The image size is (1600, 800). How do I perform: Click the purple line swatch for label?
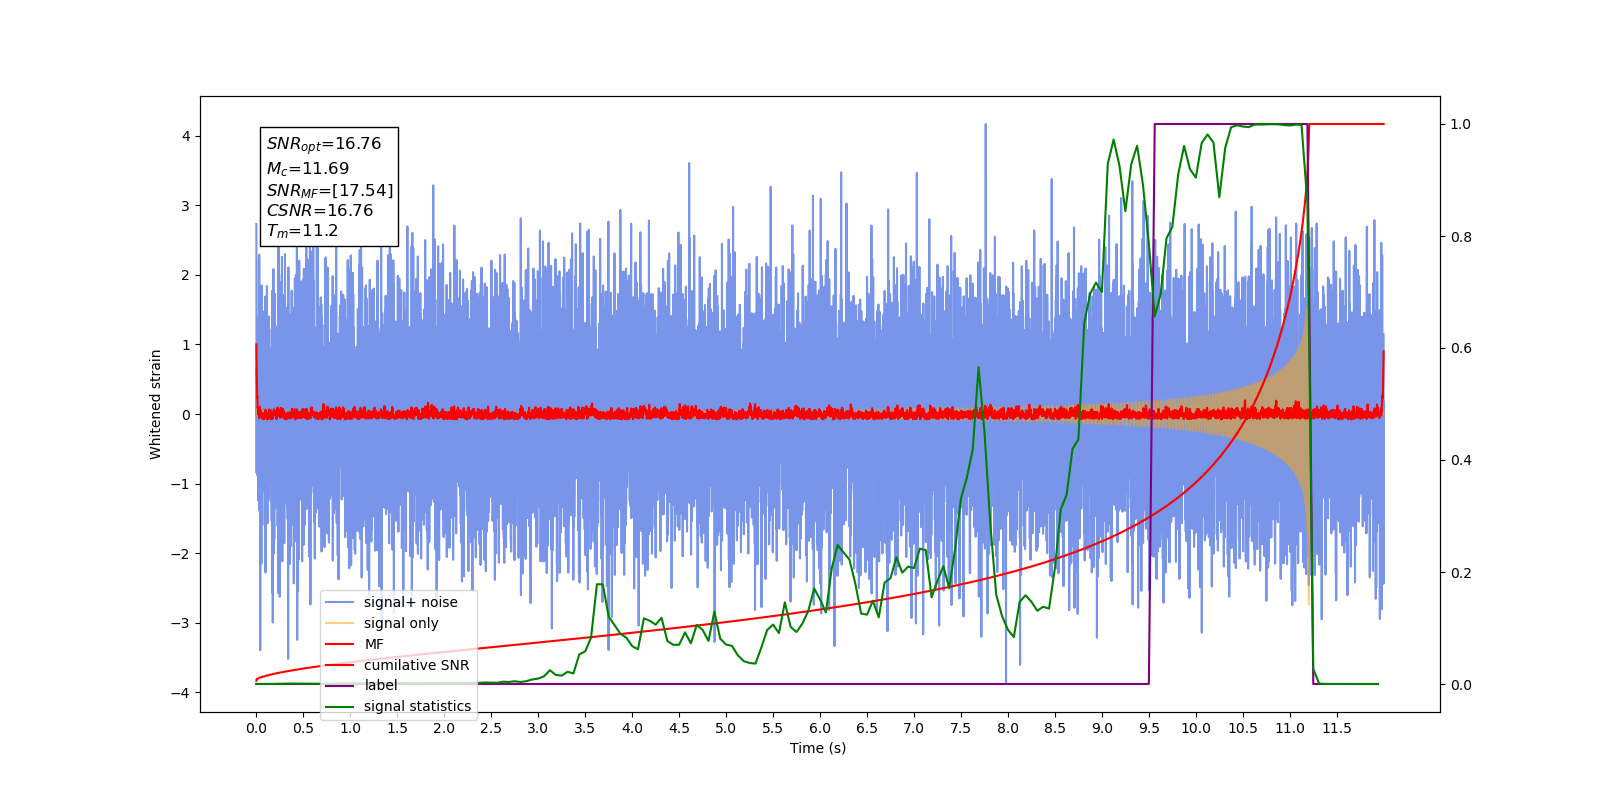point(341,685)
